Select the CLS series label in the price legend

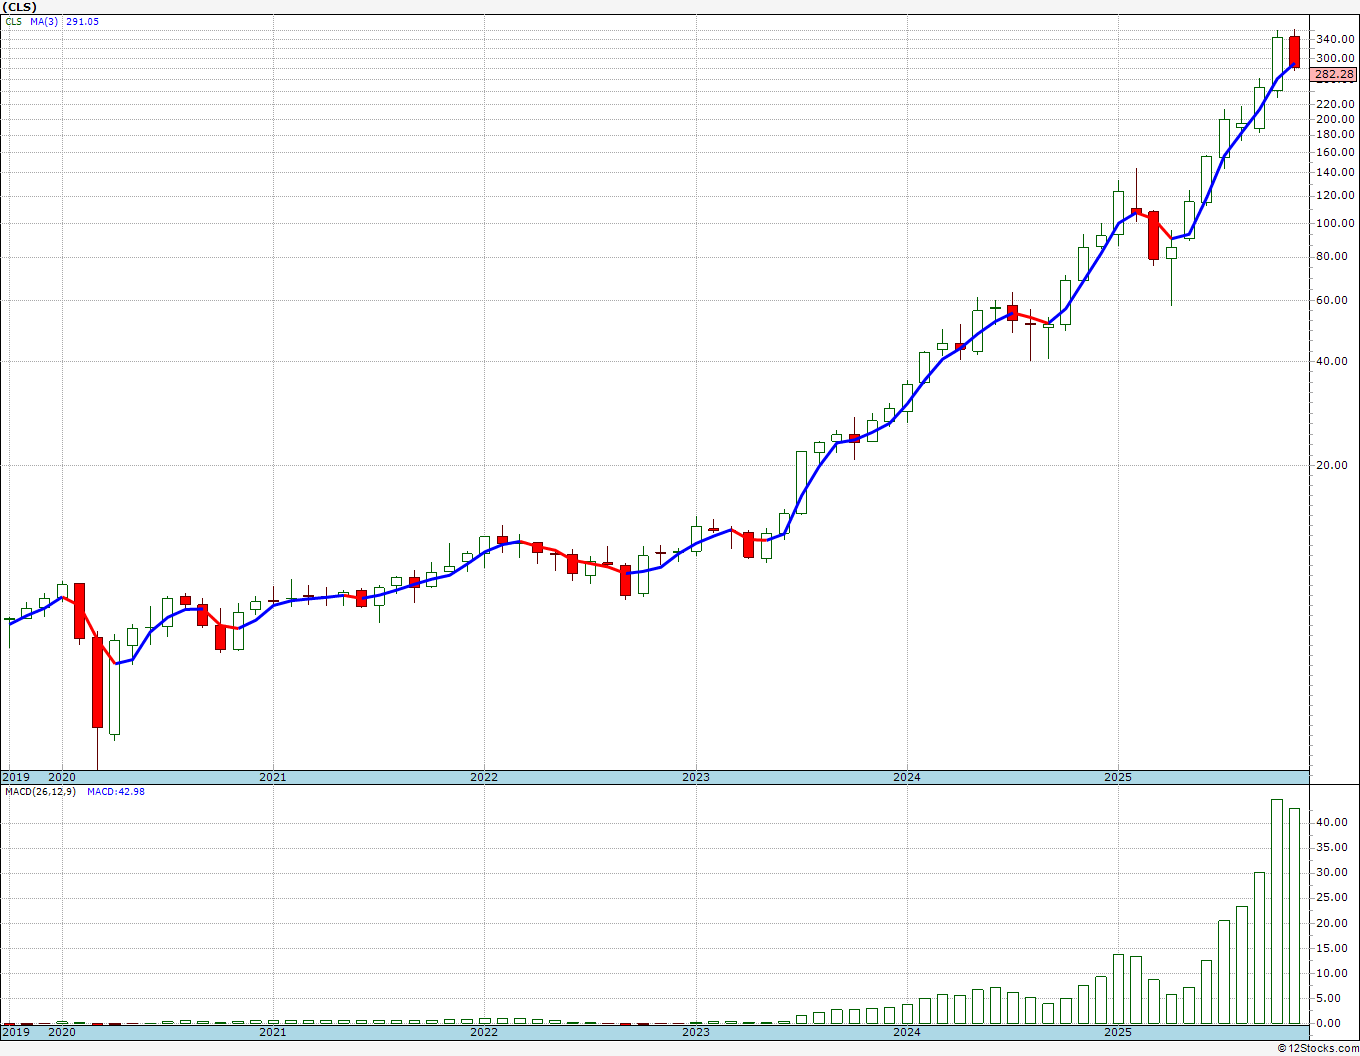[14, 21]
